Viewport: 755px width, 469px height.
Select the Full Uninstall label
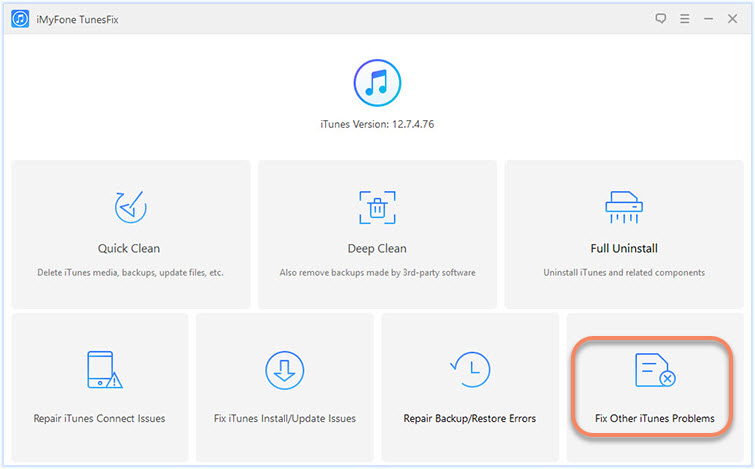623,248
